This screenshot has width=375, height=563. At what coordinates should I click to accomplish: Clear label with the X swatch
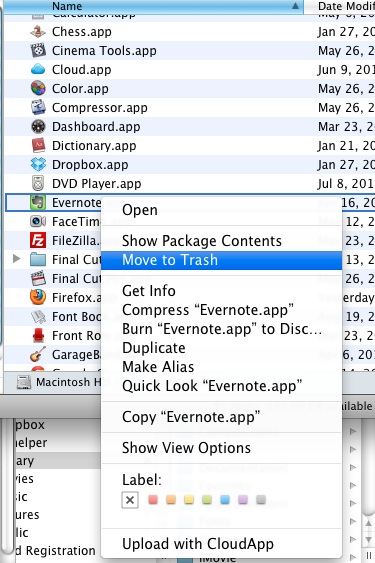coord(130,500)
